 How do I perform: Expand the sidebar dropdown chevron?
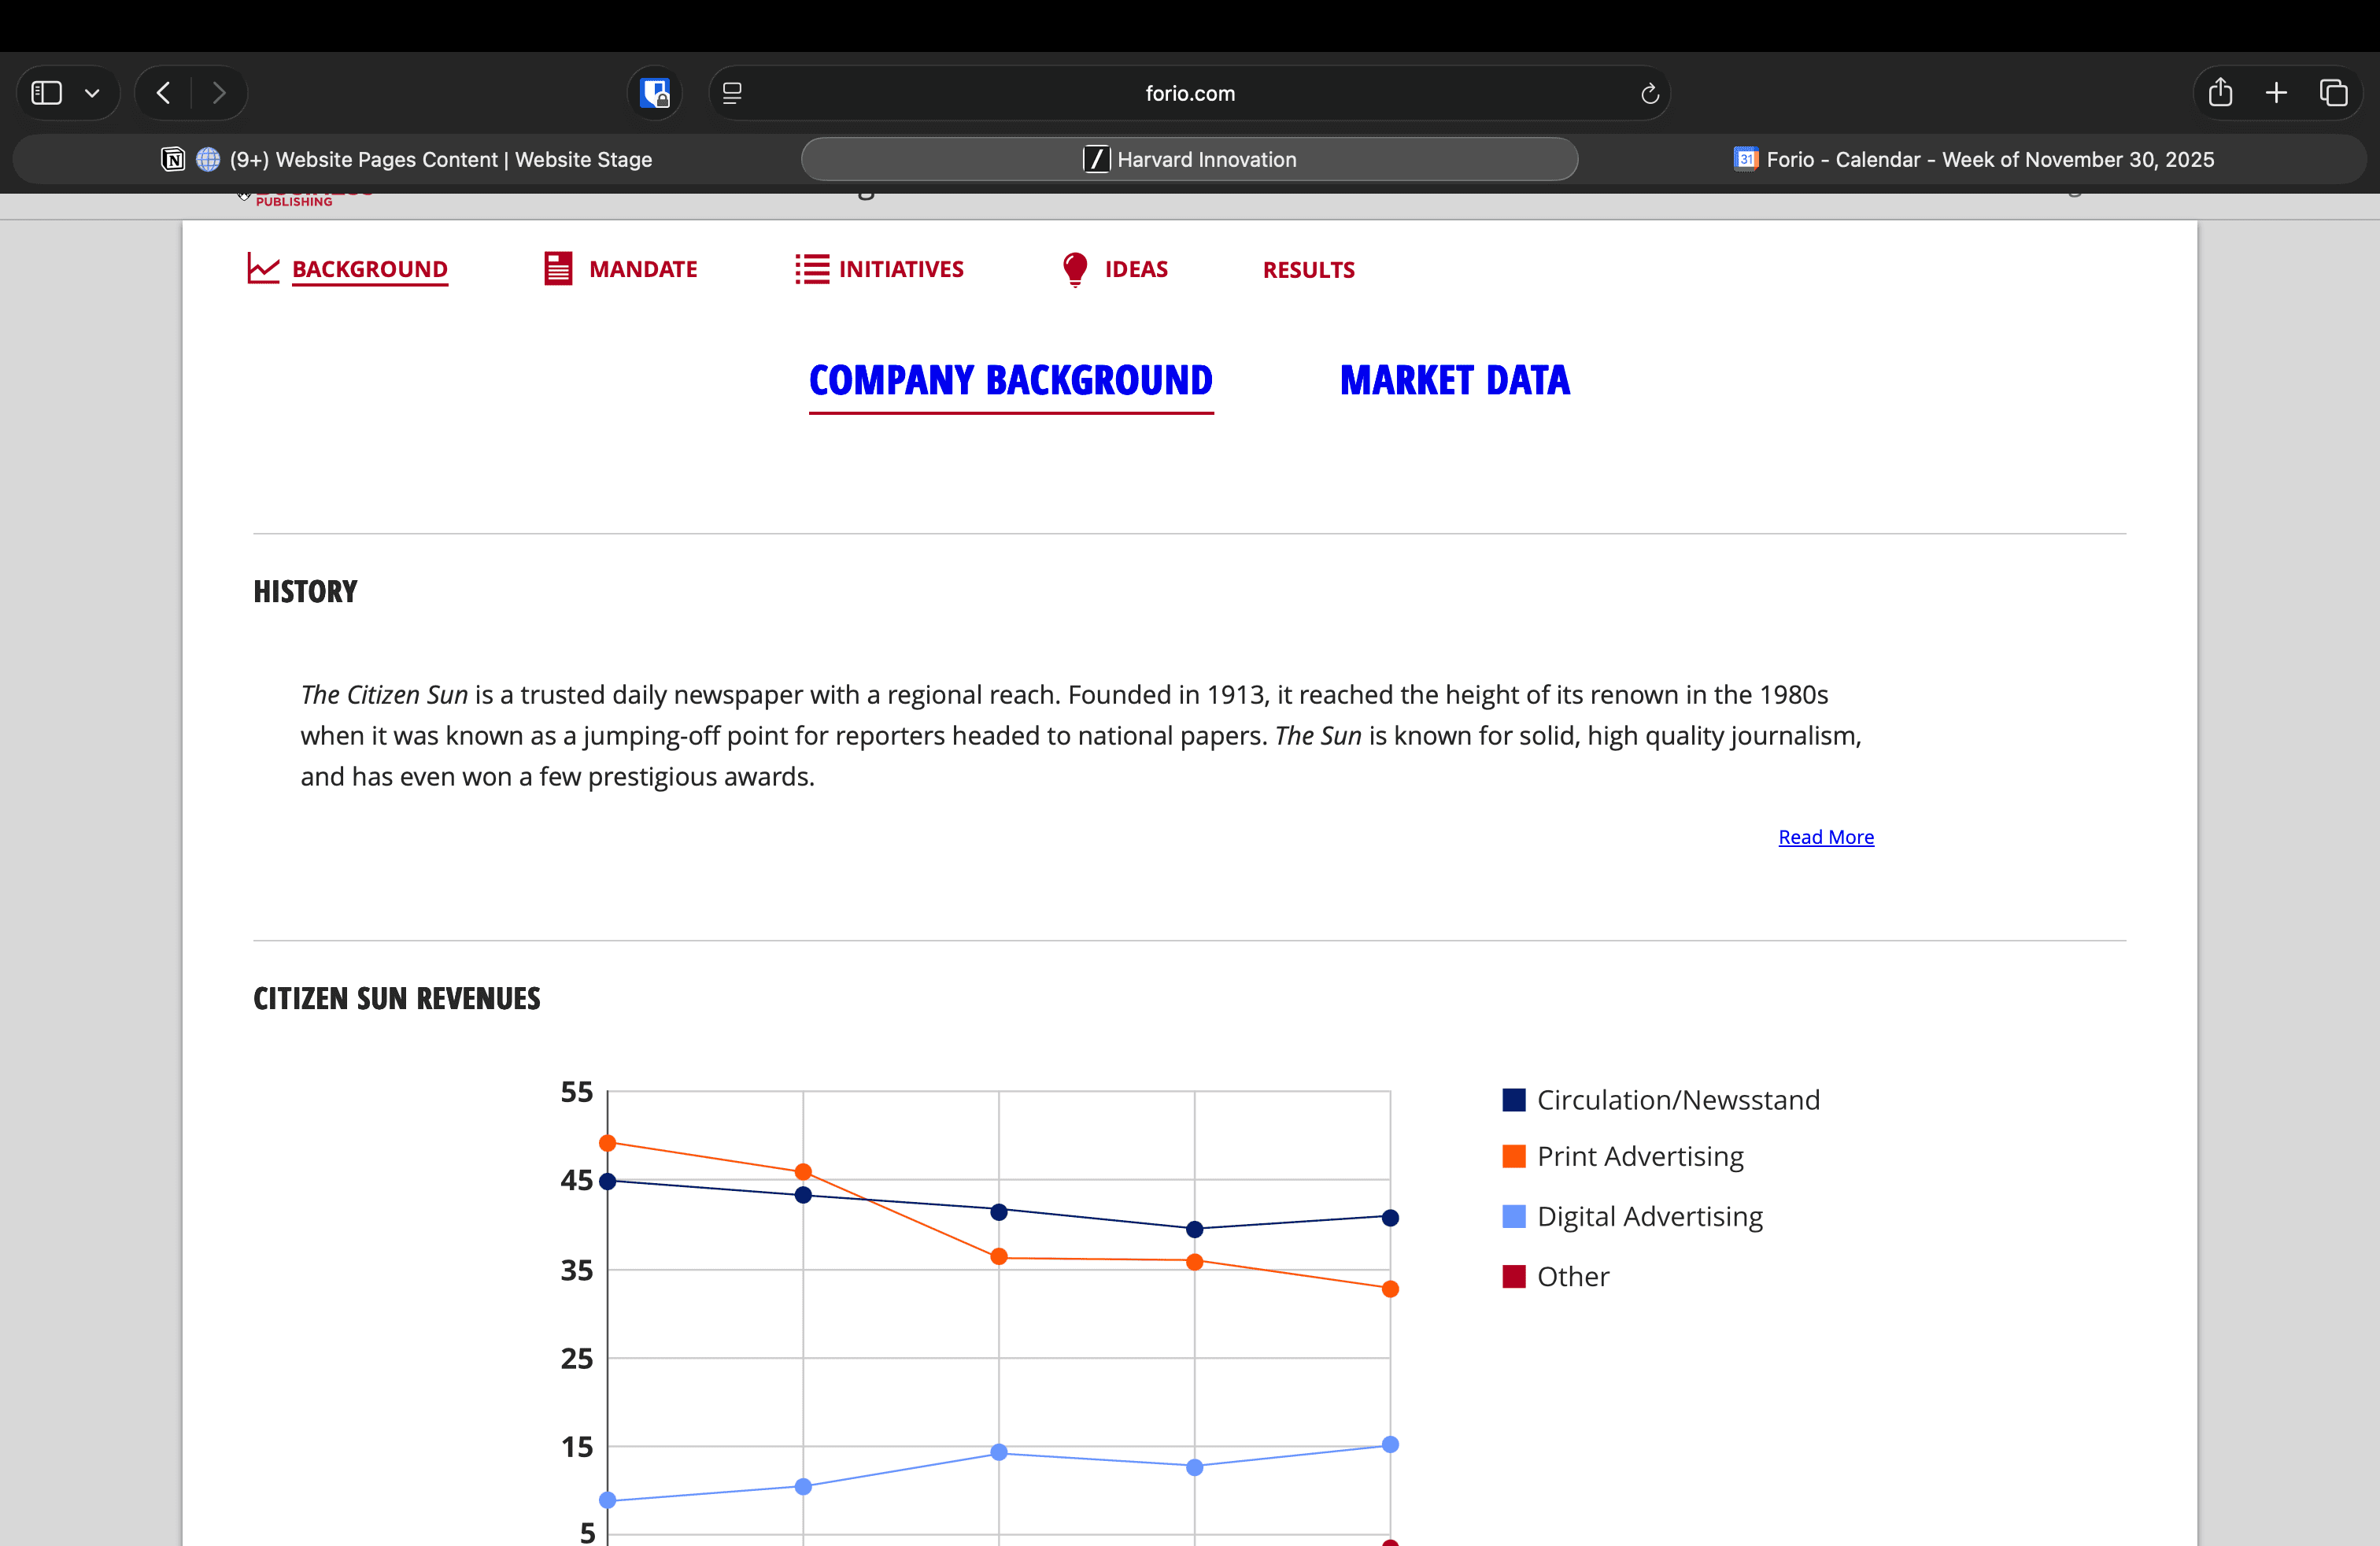(x=92, y=93)
